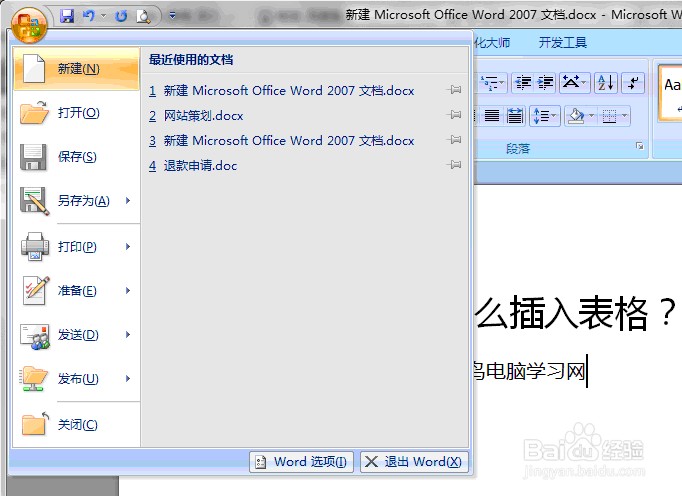Click the Prepare document checklist icon
The width and height of the screenshot is (682, 496).
[36, 290]
